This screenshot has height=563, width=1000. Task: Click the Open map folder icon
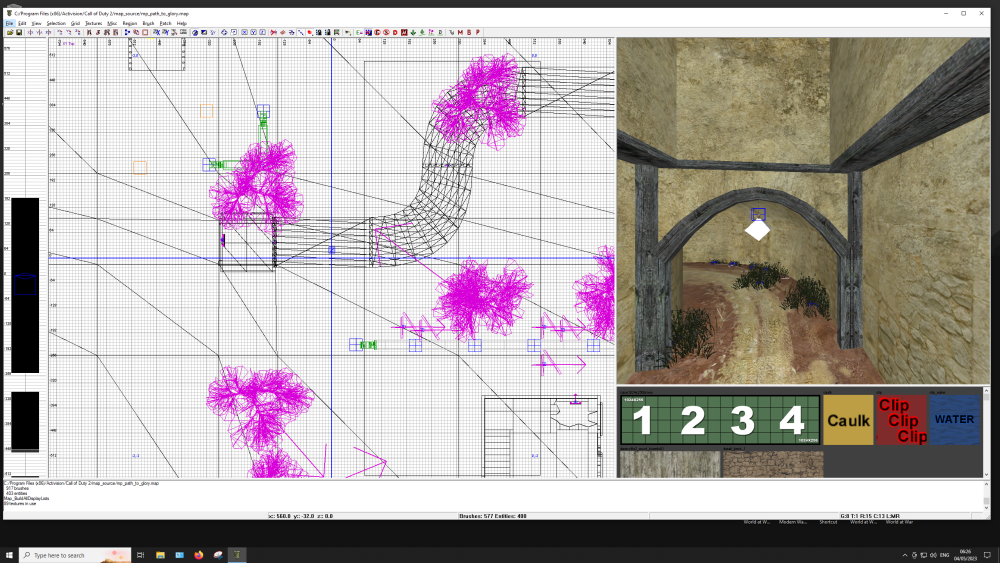tap(10, 32)
